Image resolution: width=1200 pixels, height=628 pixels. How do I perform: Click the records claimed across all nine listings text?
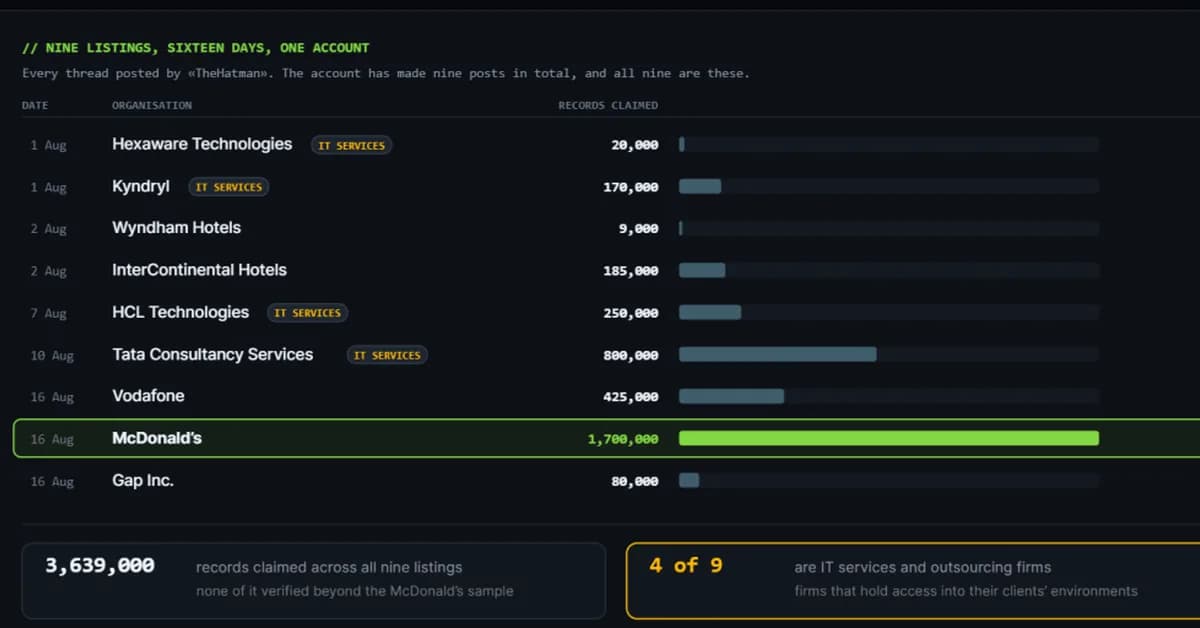pos(329,567)
